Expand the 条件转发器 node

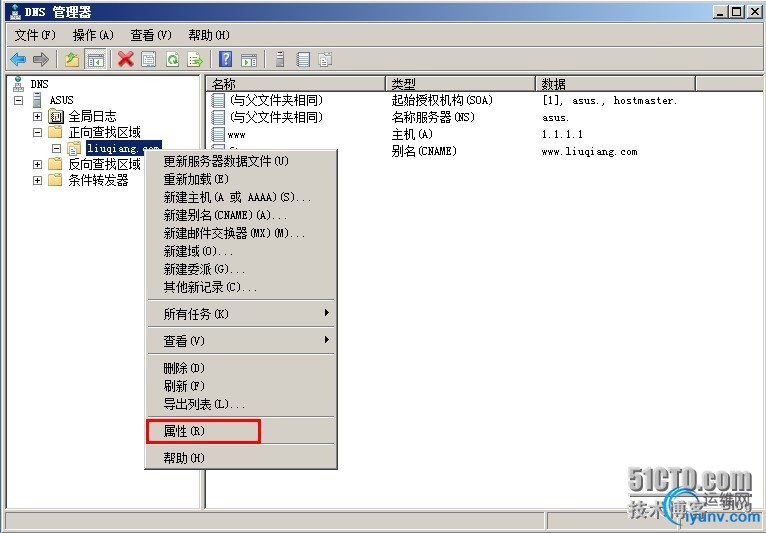(x=38, y=180)
